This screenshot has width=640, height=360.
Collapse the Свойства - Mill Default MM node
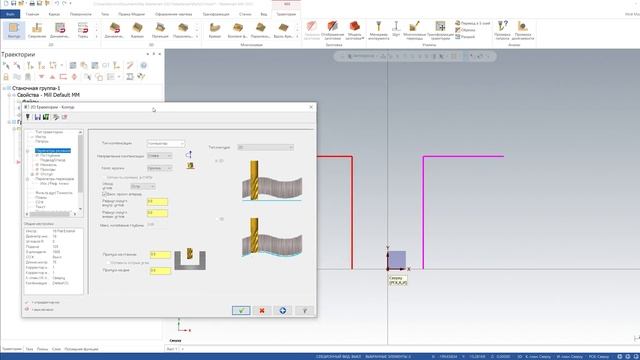pyautogui.click(x=9, y=95)
